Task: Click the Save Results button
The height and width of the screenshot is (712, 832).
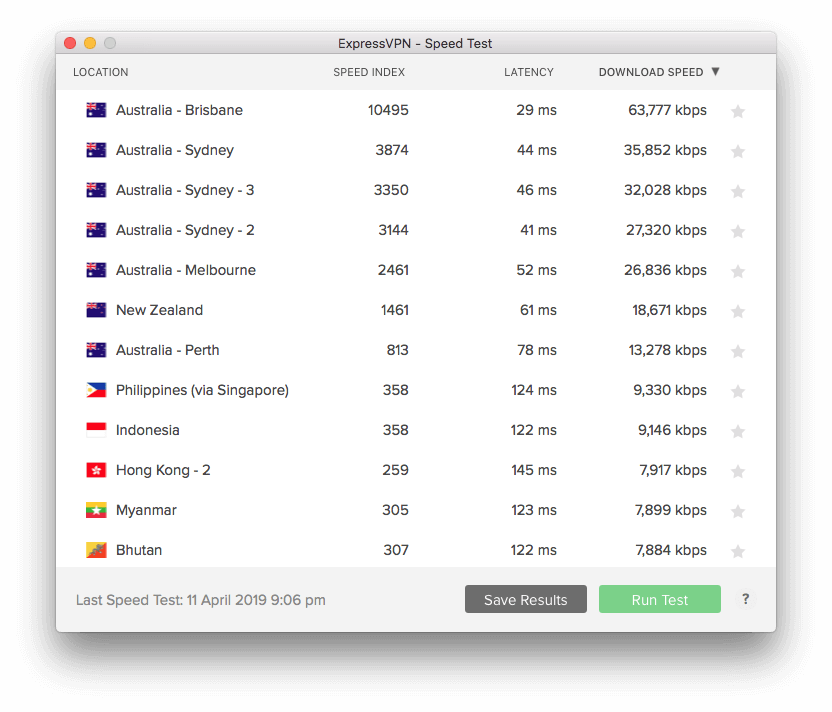Action: coord(526,600)
